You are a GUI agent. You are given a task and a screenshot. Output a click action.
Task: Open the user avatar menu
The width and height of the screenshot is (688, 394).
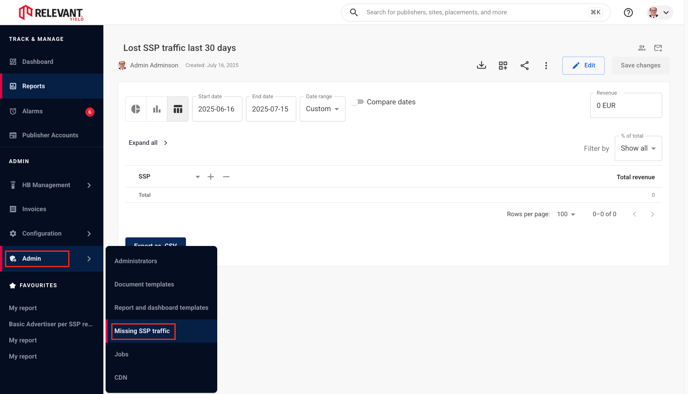(659, 12)
